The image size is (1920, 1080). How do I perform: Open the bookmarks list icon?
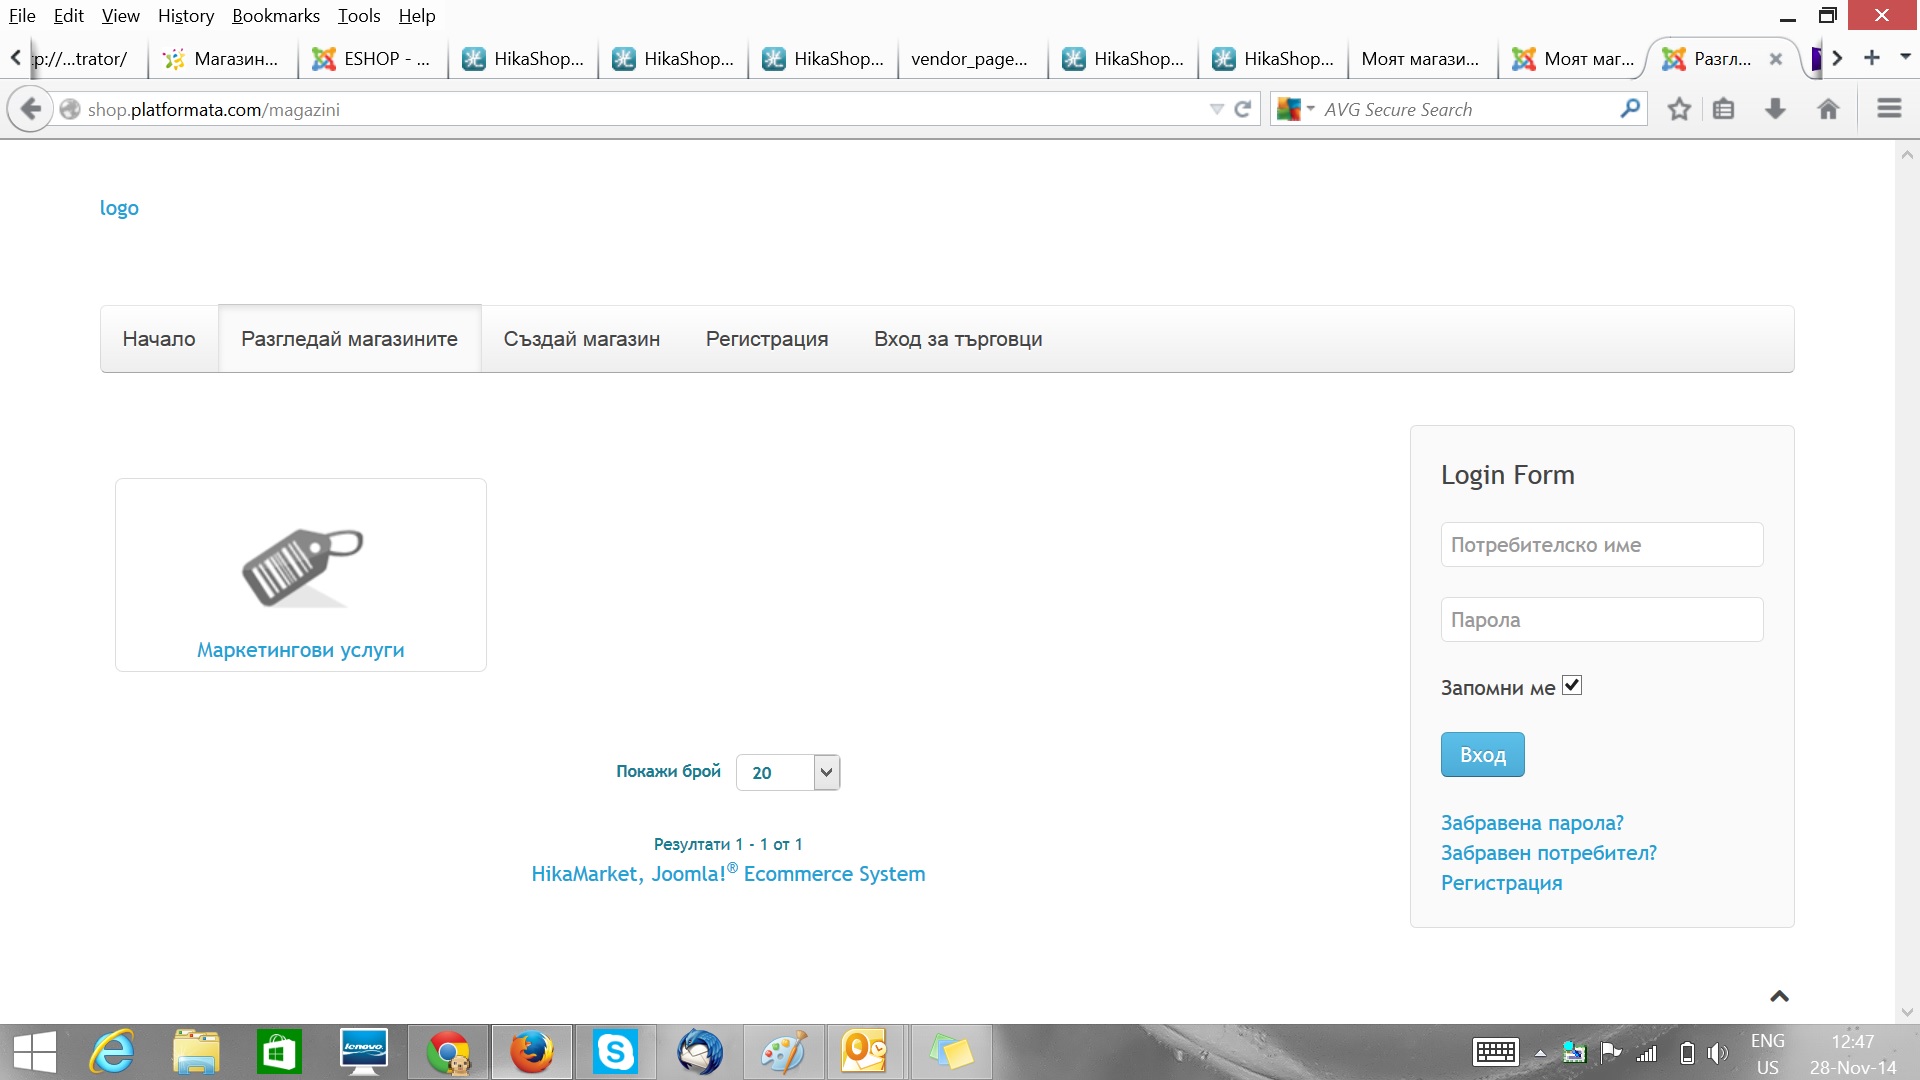[x=1723, y=109]
